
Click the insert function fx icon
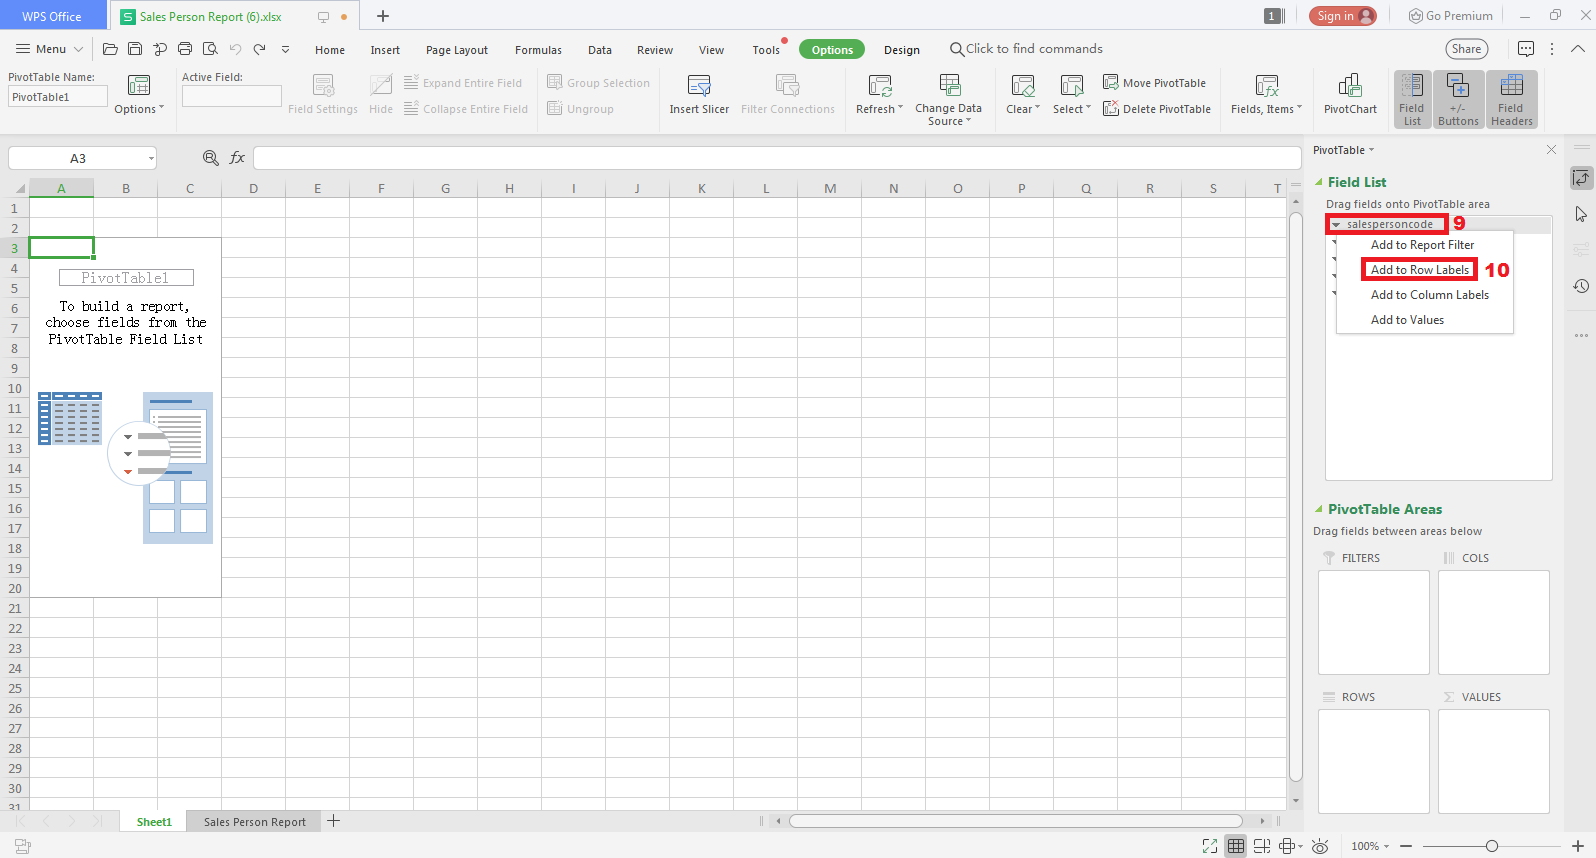click(237, 158)
